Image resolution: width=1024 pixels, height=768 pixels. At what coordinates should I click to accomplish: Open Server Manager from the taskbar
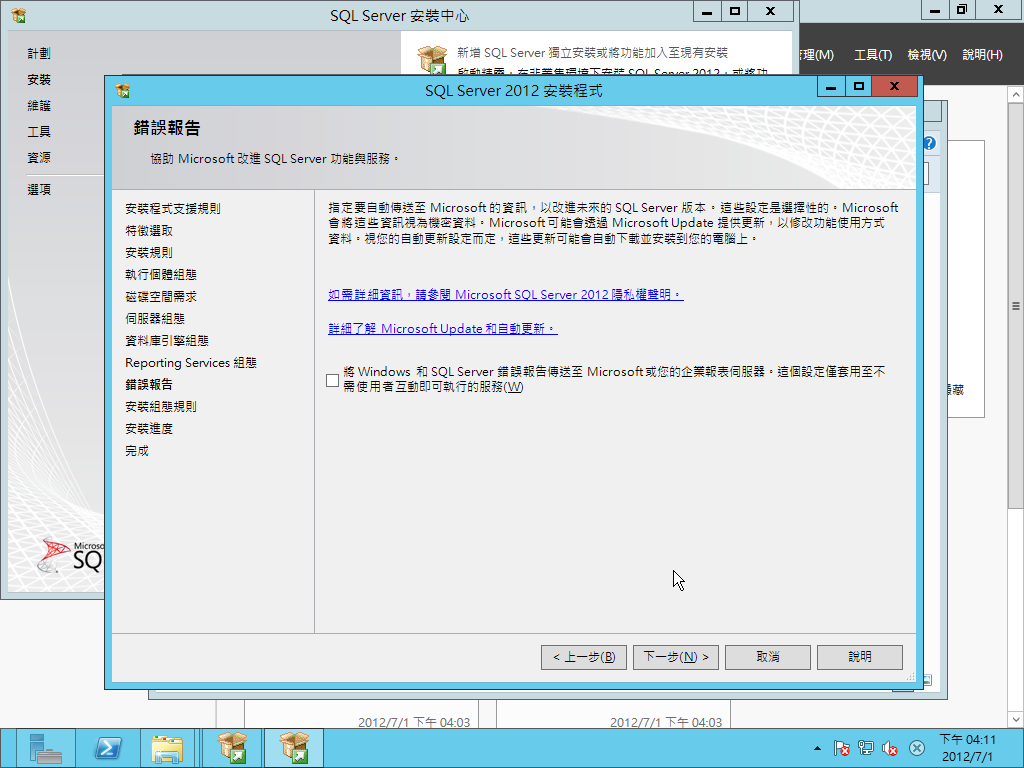click(44, 748)
